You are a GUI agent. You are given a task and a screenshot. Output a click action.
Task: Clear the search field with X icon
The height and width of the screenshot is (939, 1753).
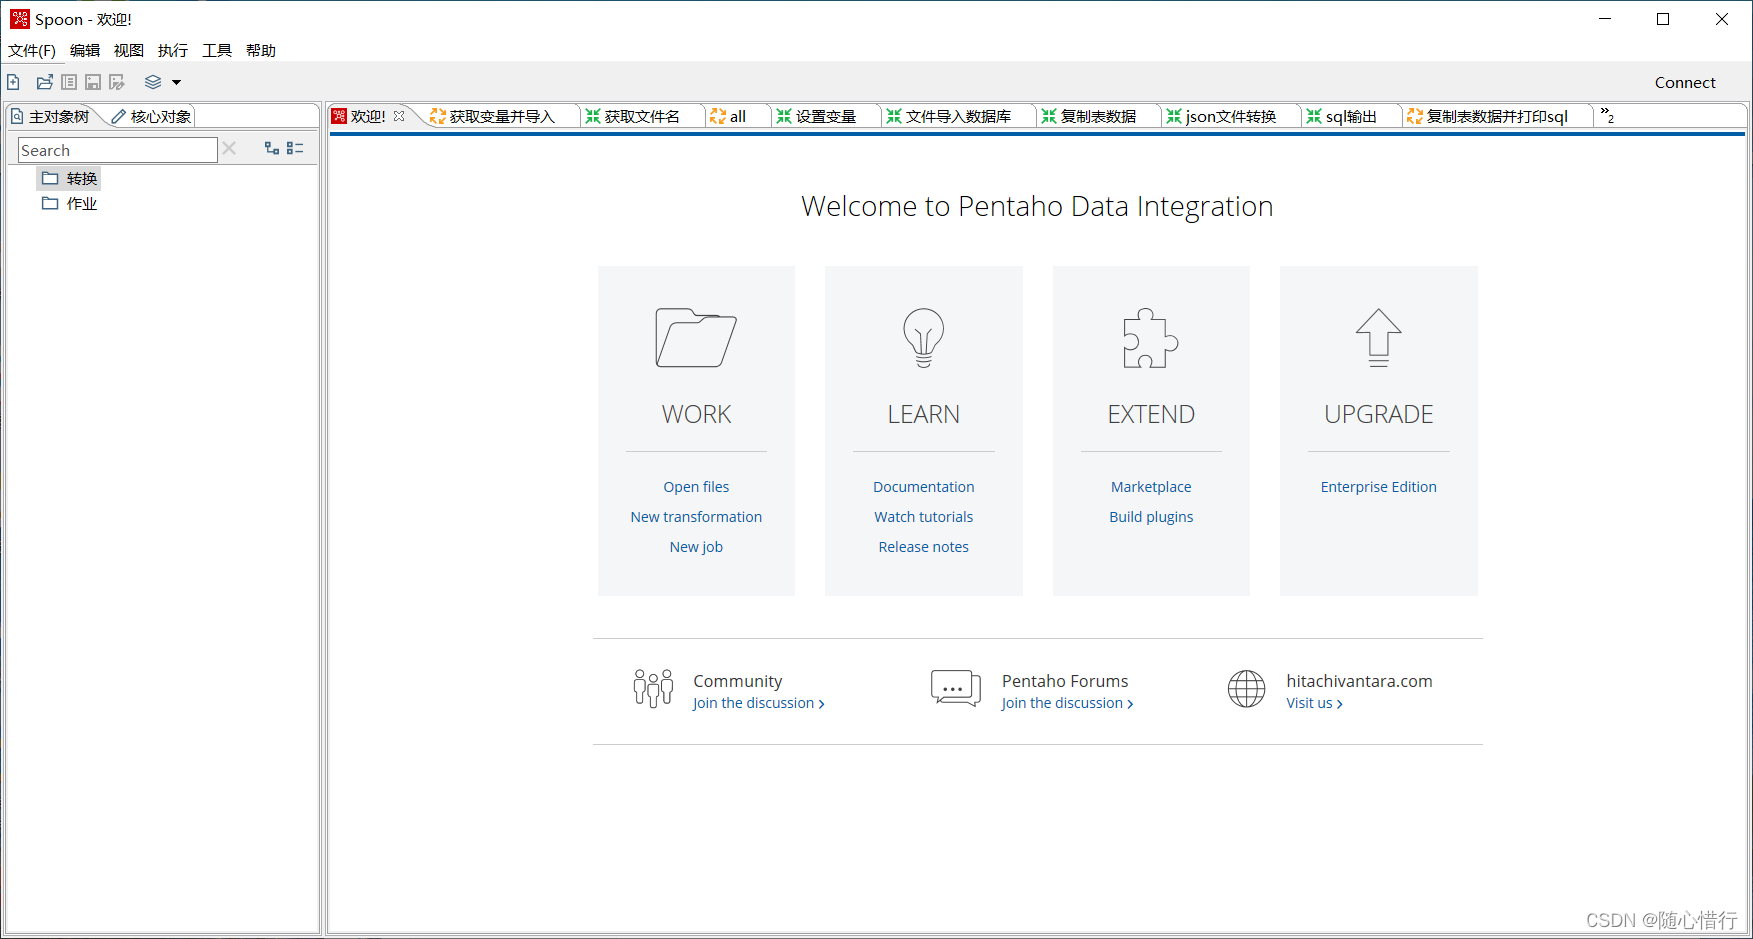229,148
